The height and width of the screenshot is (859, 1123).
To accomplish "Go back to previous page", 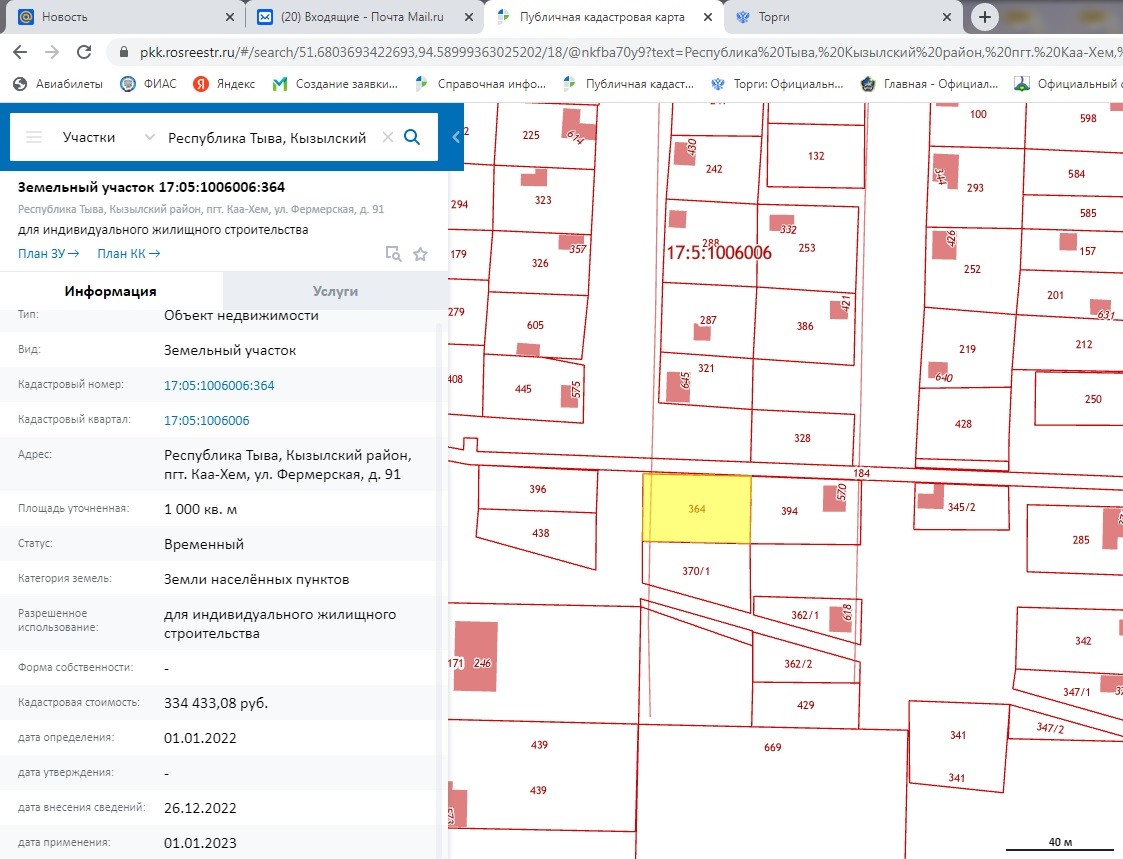I will (20, 52).
